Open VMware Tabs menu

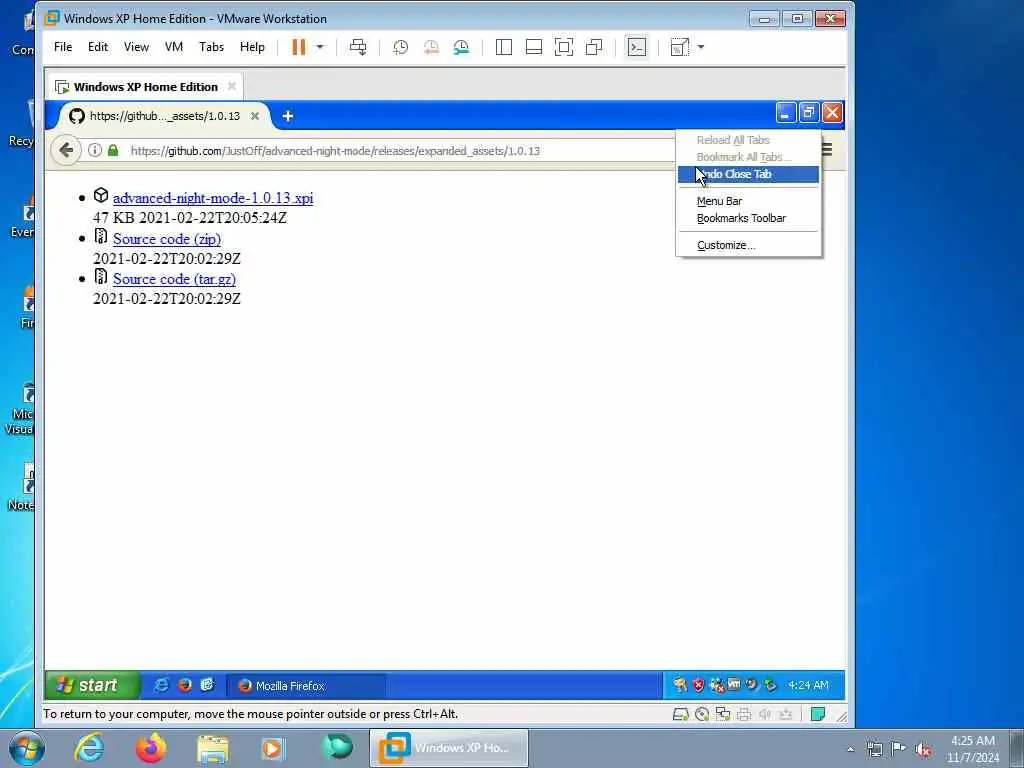[212, 47]
